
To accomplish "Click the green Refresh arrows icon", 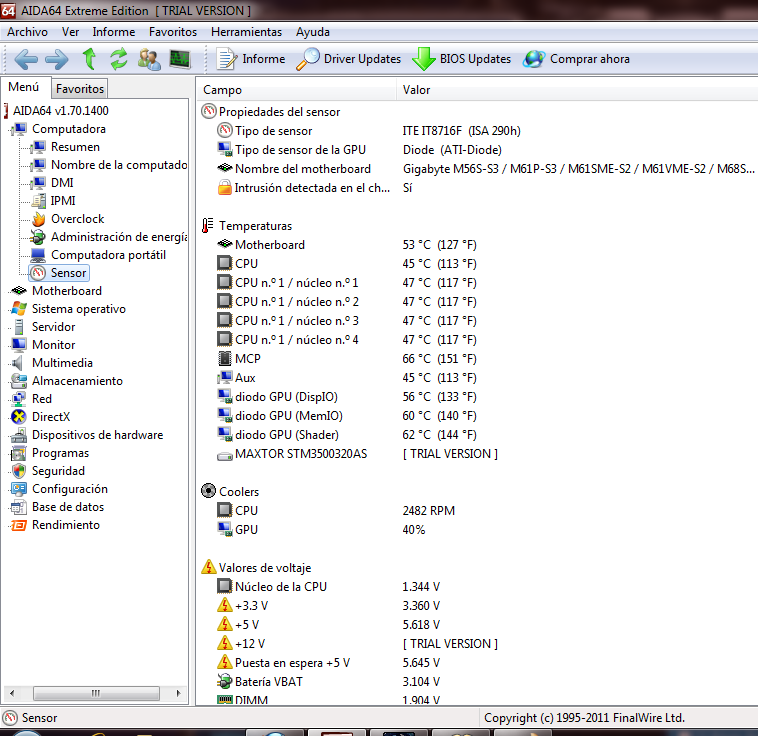I will (118, 59).
